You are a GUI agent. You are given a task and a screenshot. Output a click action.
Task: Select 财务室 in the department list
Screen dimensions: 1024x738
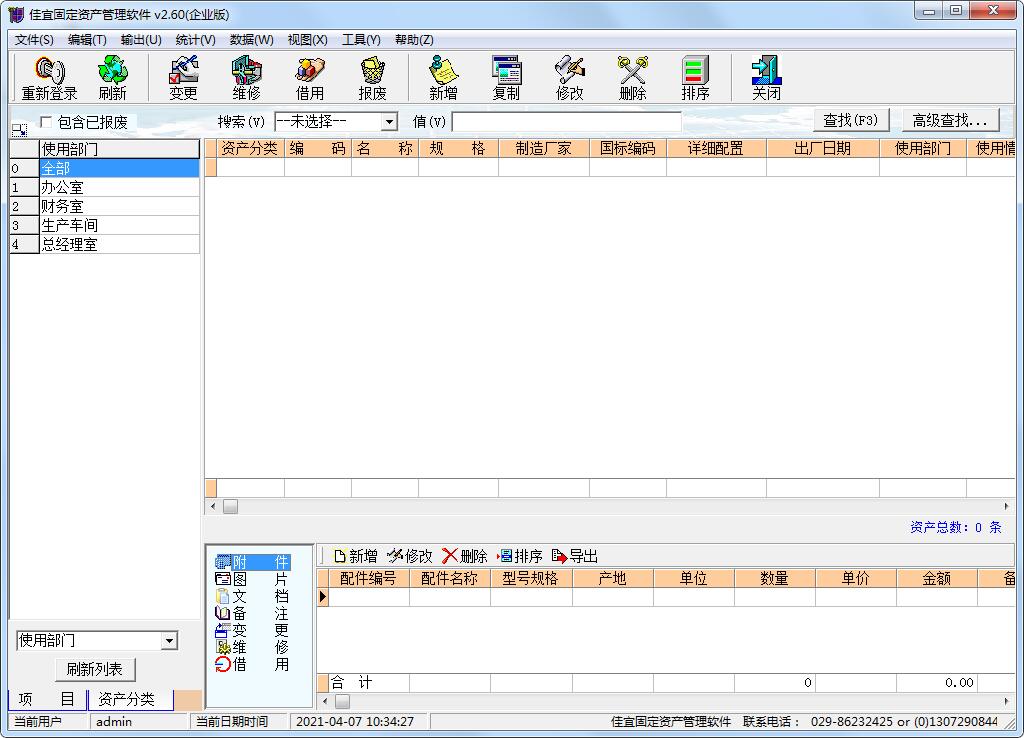(62, 206)
